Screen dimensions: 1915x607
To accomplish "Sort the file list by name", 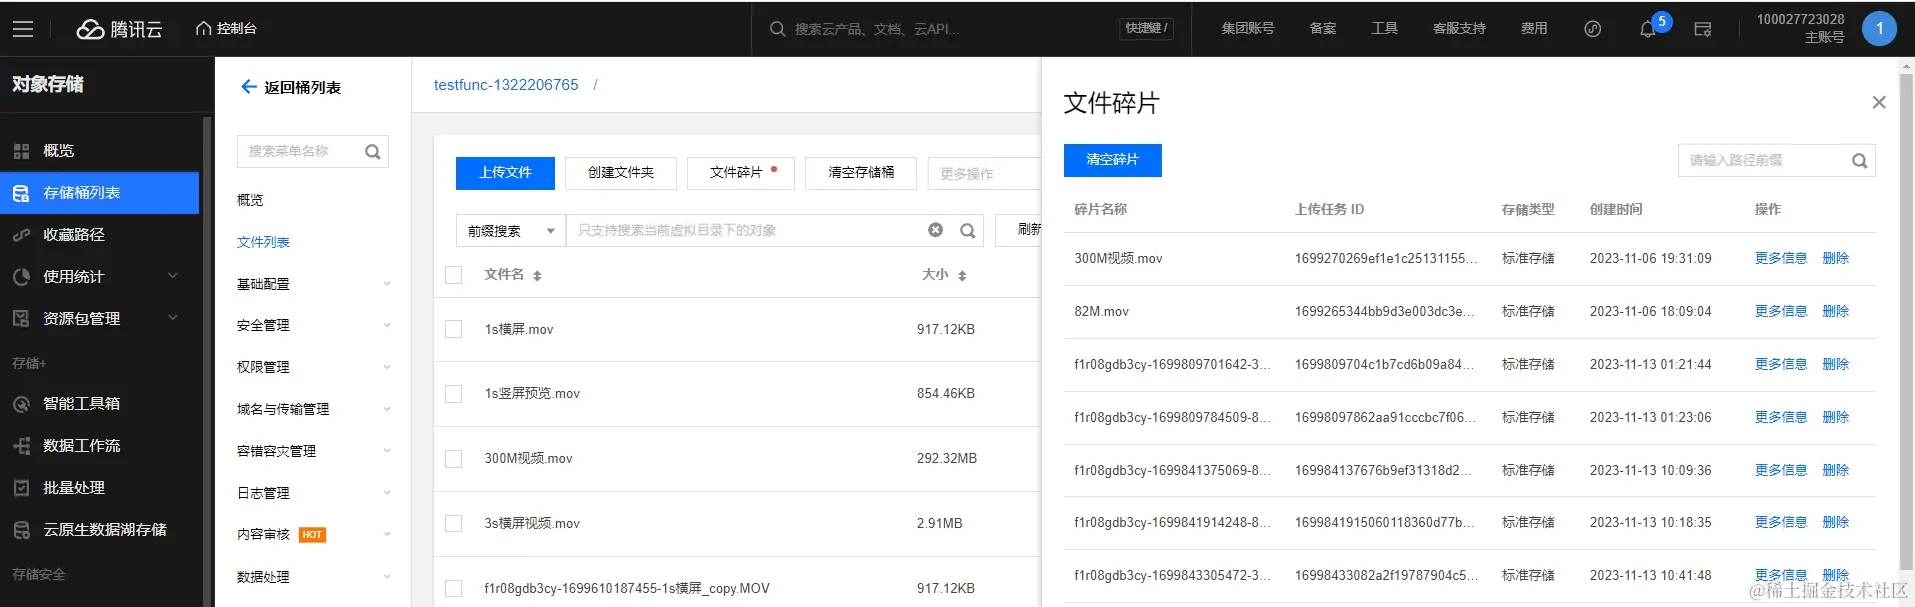I will [x=537, y=276].
